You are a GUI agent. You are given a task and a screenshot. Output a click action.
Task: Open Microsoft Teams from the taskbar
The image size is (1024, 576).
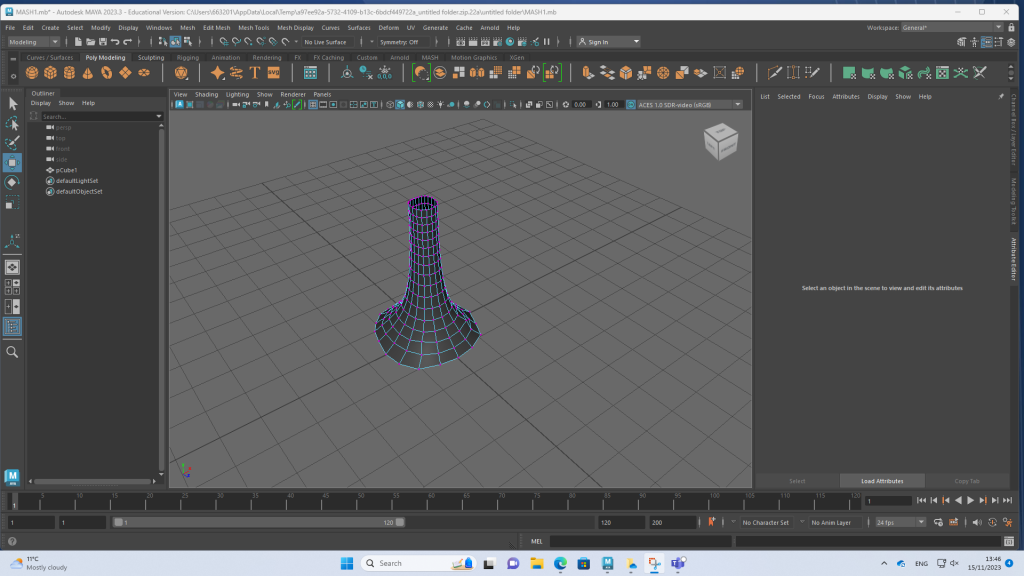pyautogui.click(x=678, y=563)
